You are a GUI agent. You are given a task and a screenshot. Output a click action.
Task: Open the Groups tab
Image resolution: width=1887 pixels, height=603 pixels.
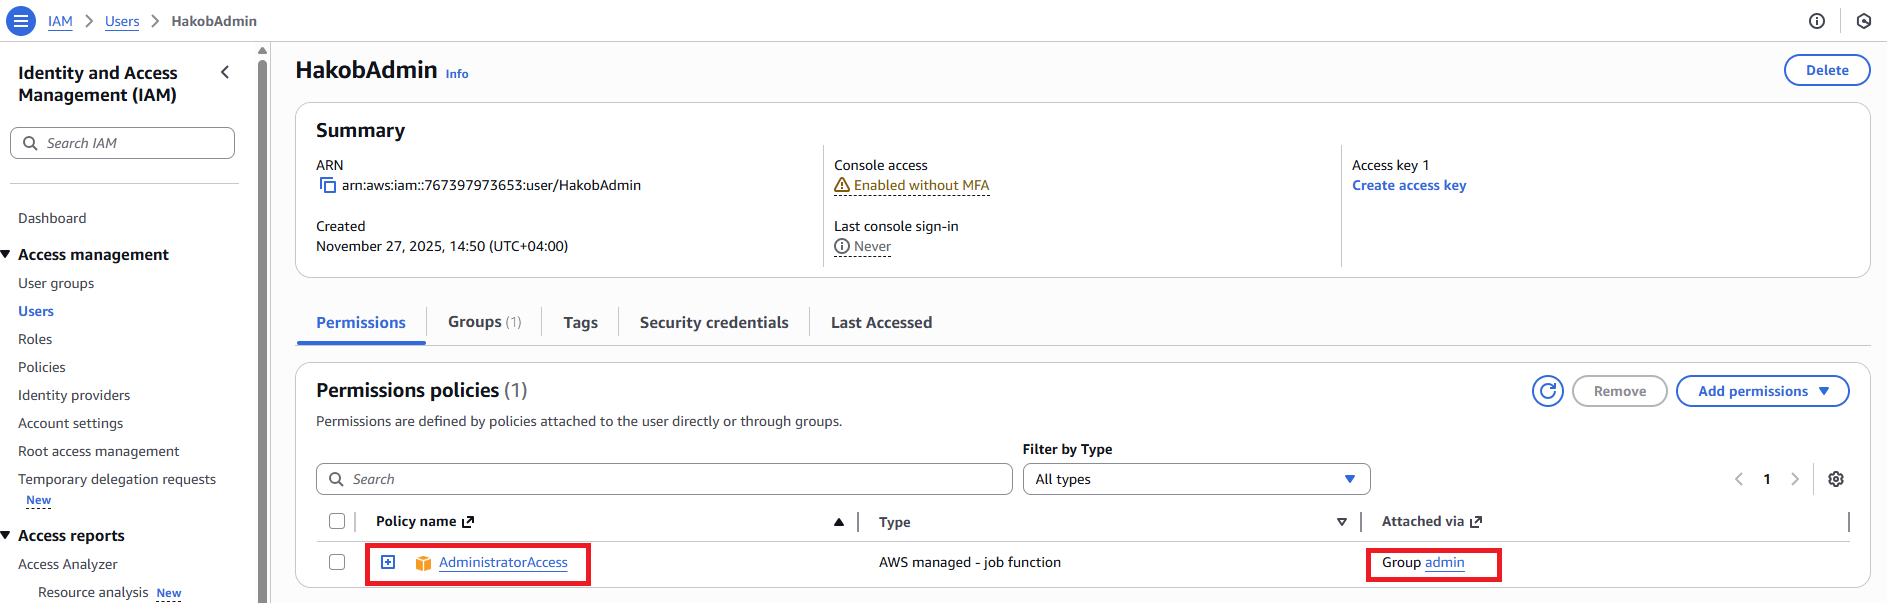coord(484,322)
